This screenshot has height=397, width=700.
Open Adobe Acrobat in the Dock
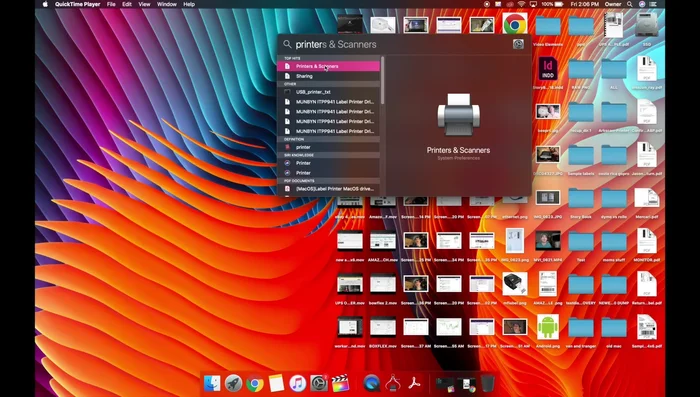point(415,383)
